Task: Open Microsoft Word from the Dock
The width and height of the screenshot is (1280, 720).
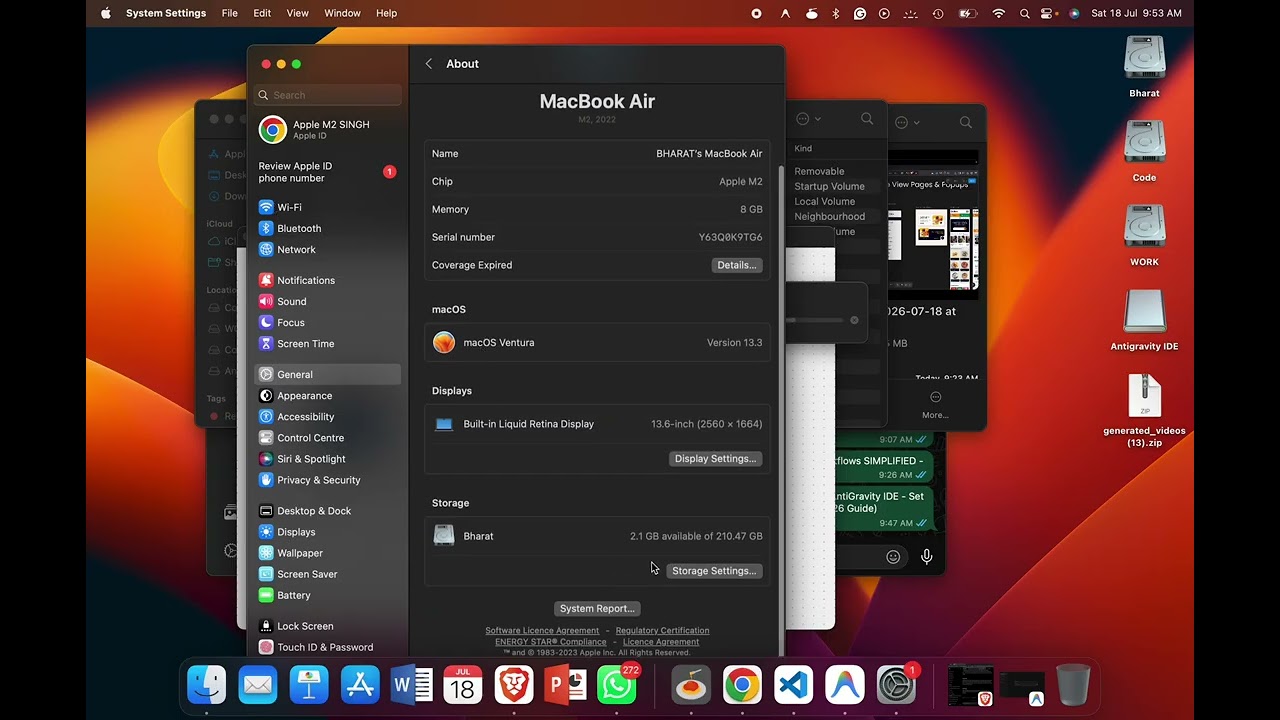Action: (x=411, y=685)
